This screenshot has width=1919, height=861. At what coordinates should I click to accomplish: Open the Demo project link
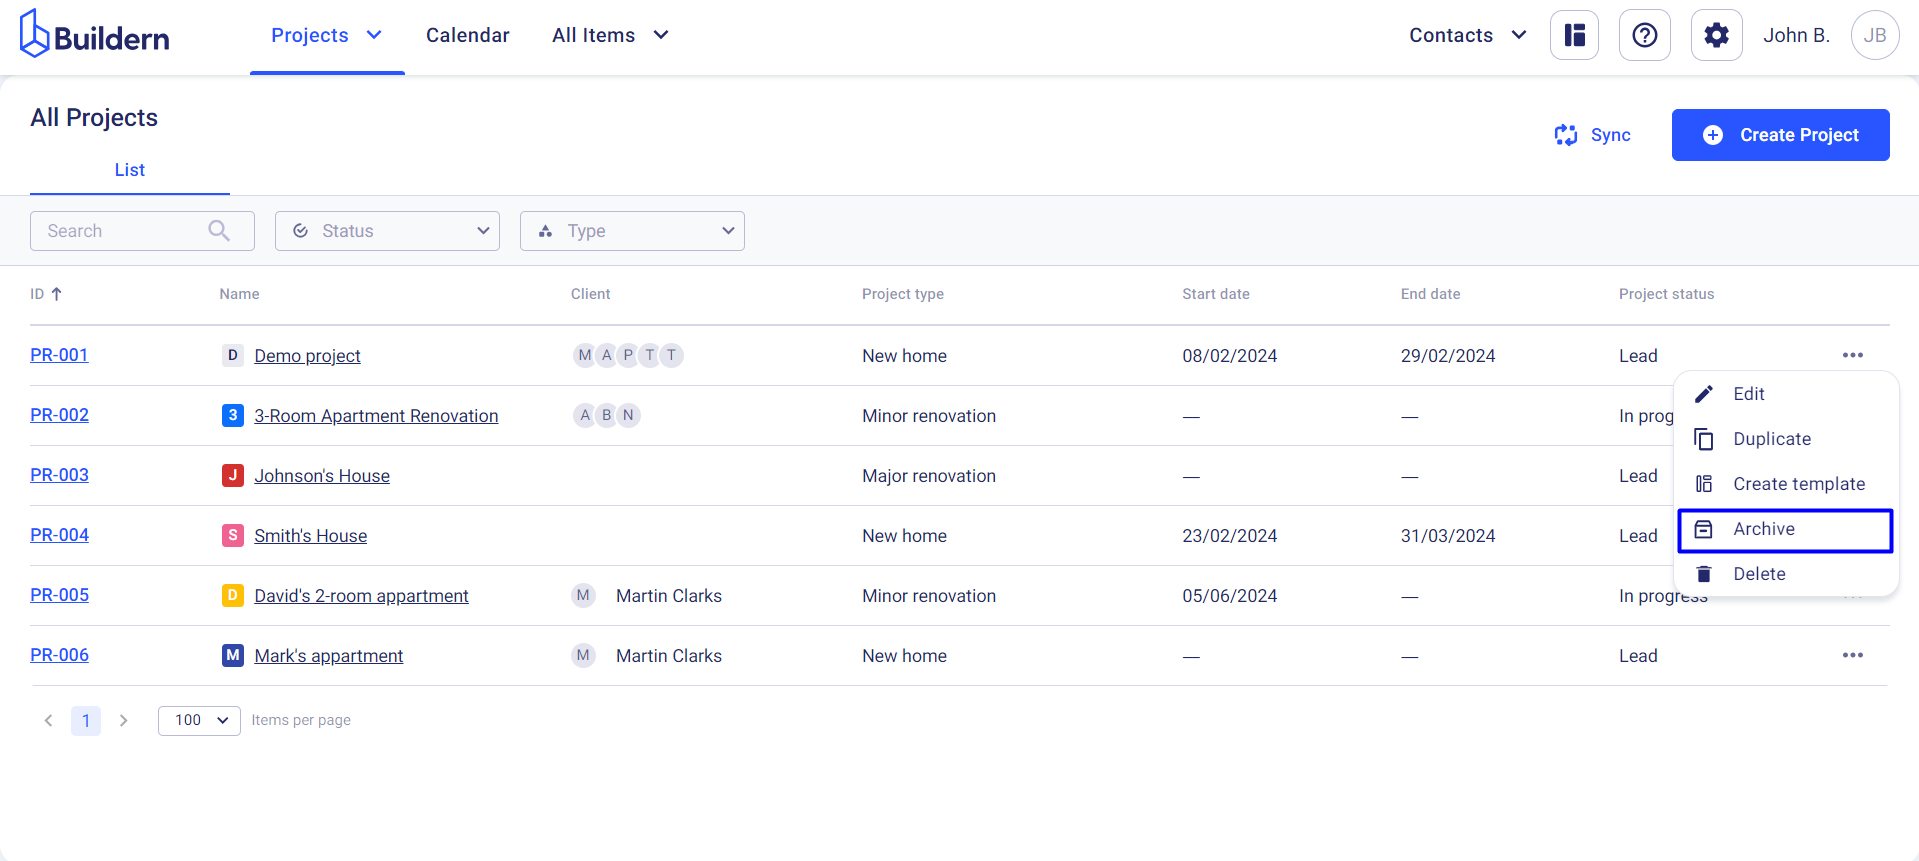pos(307,356)
